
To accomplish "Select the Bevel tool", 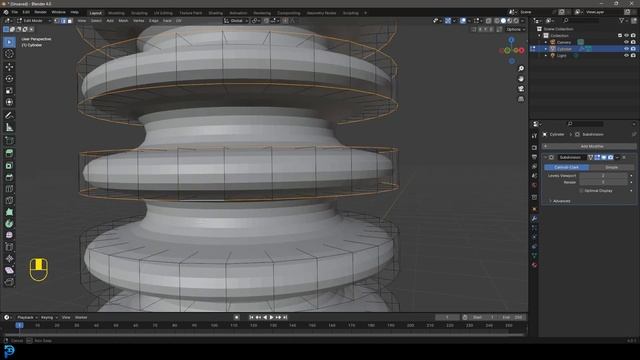I will 9,177.
